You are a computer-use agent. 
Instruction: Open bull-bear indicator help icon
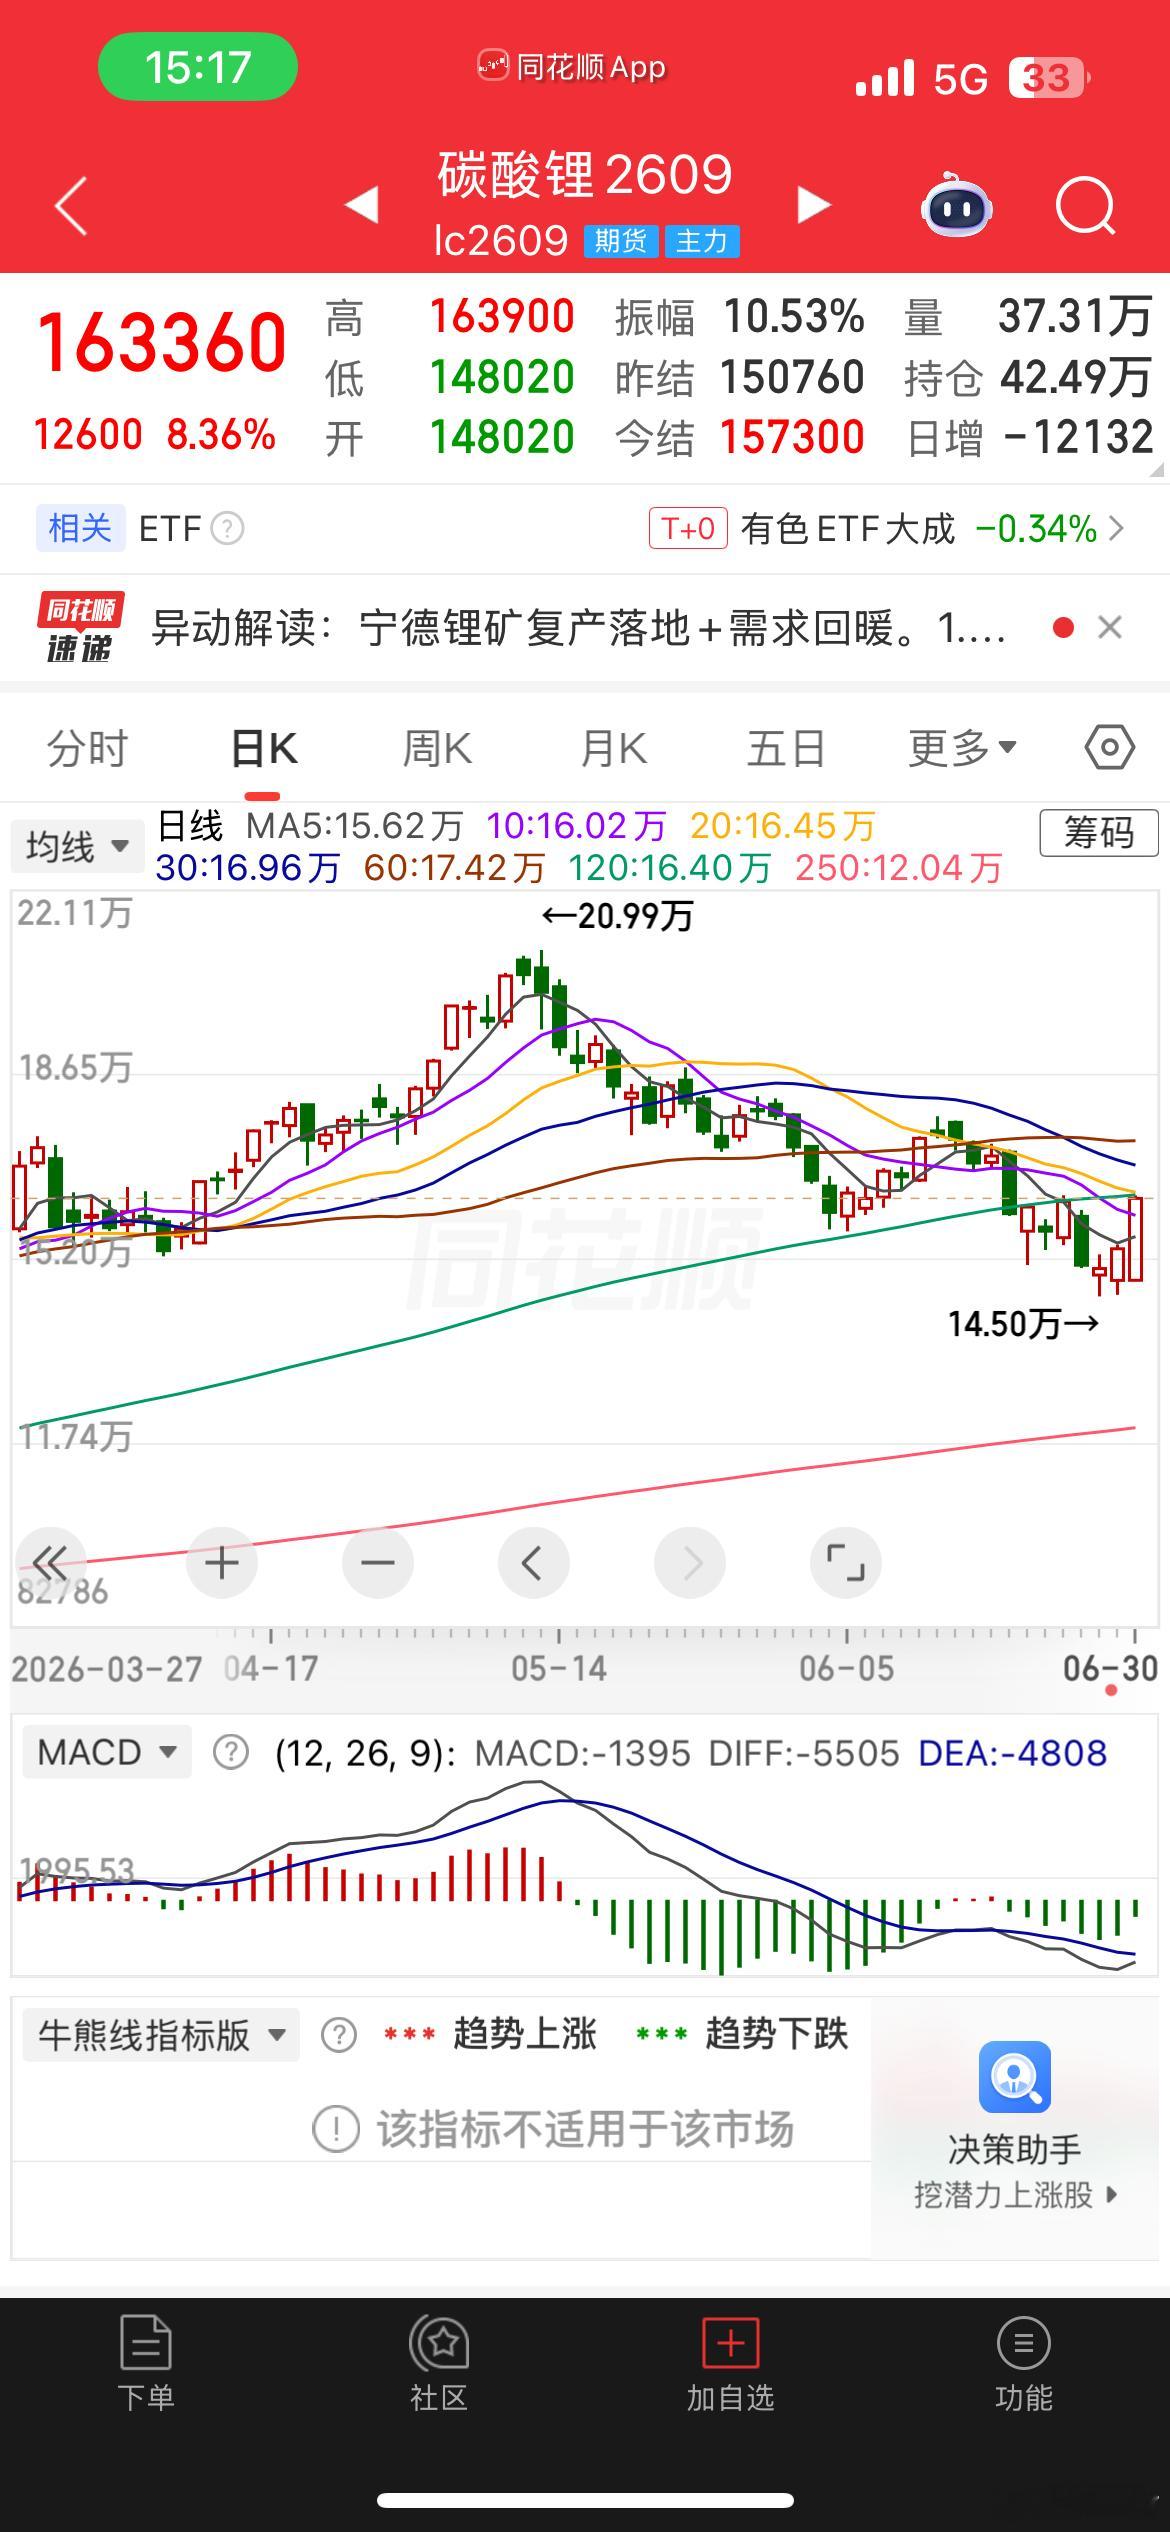[x=339, y=2035]
